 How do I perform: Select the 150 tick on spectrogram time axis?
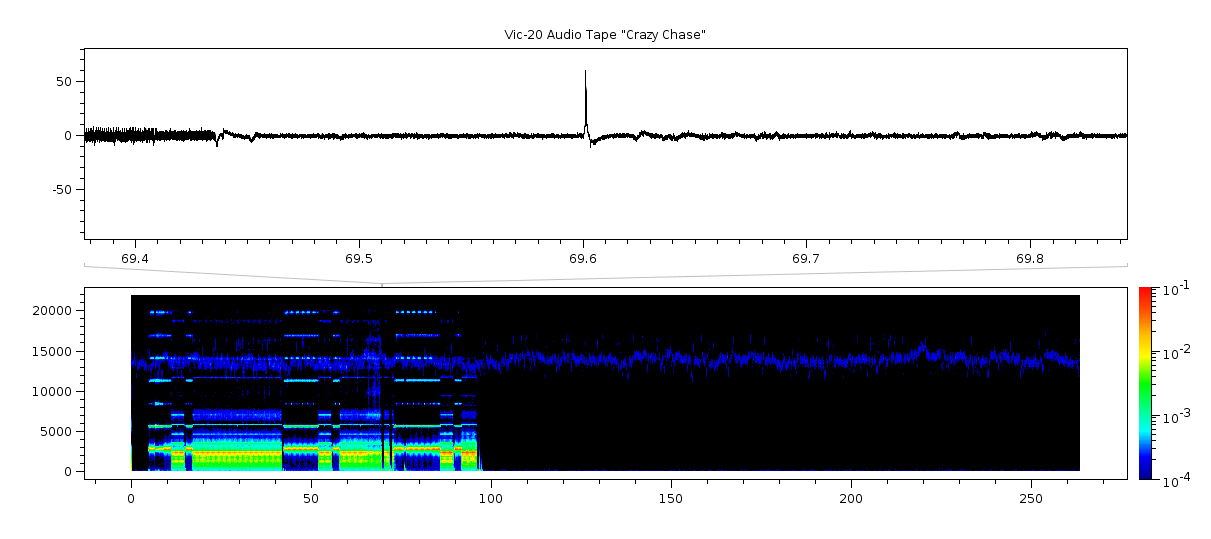click(x=671, y=498)
